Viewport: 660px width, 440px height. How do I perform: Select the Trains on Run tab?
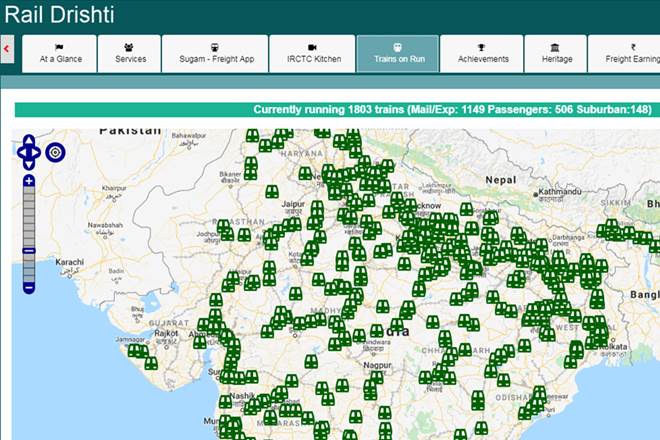click(x=398, y=53)
